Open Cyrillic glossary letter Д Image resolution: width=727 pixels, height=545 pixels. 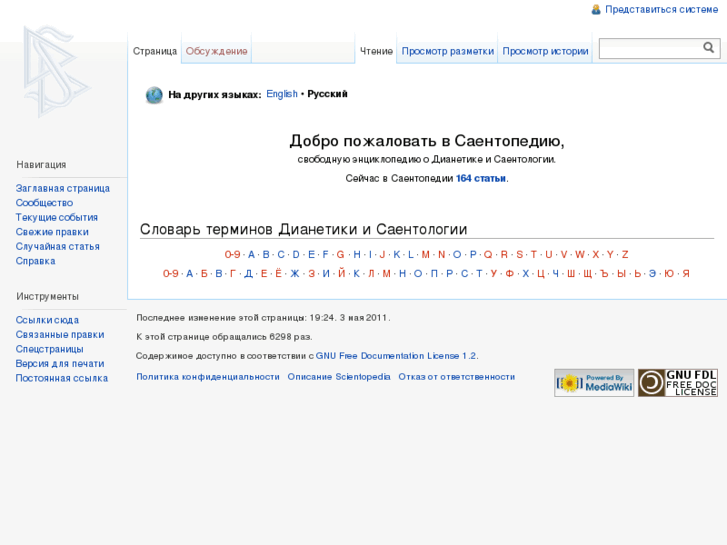(249, 274)
